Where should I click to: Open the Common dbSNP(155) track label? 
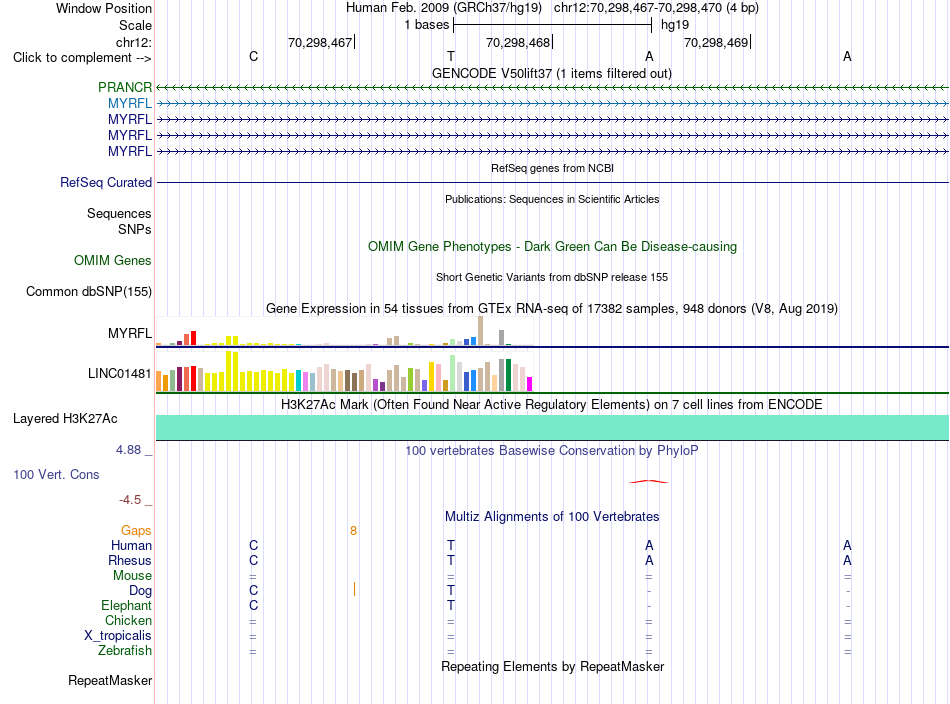(x=89, y=291)
